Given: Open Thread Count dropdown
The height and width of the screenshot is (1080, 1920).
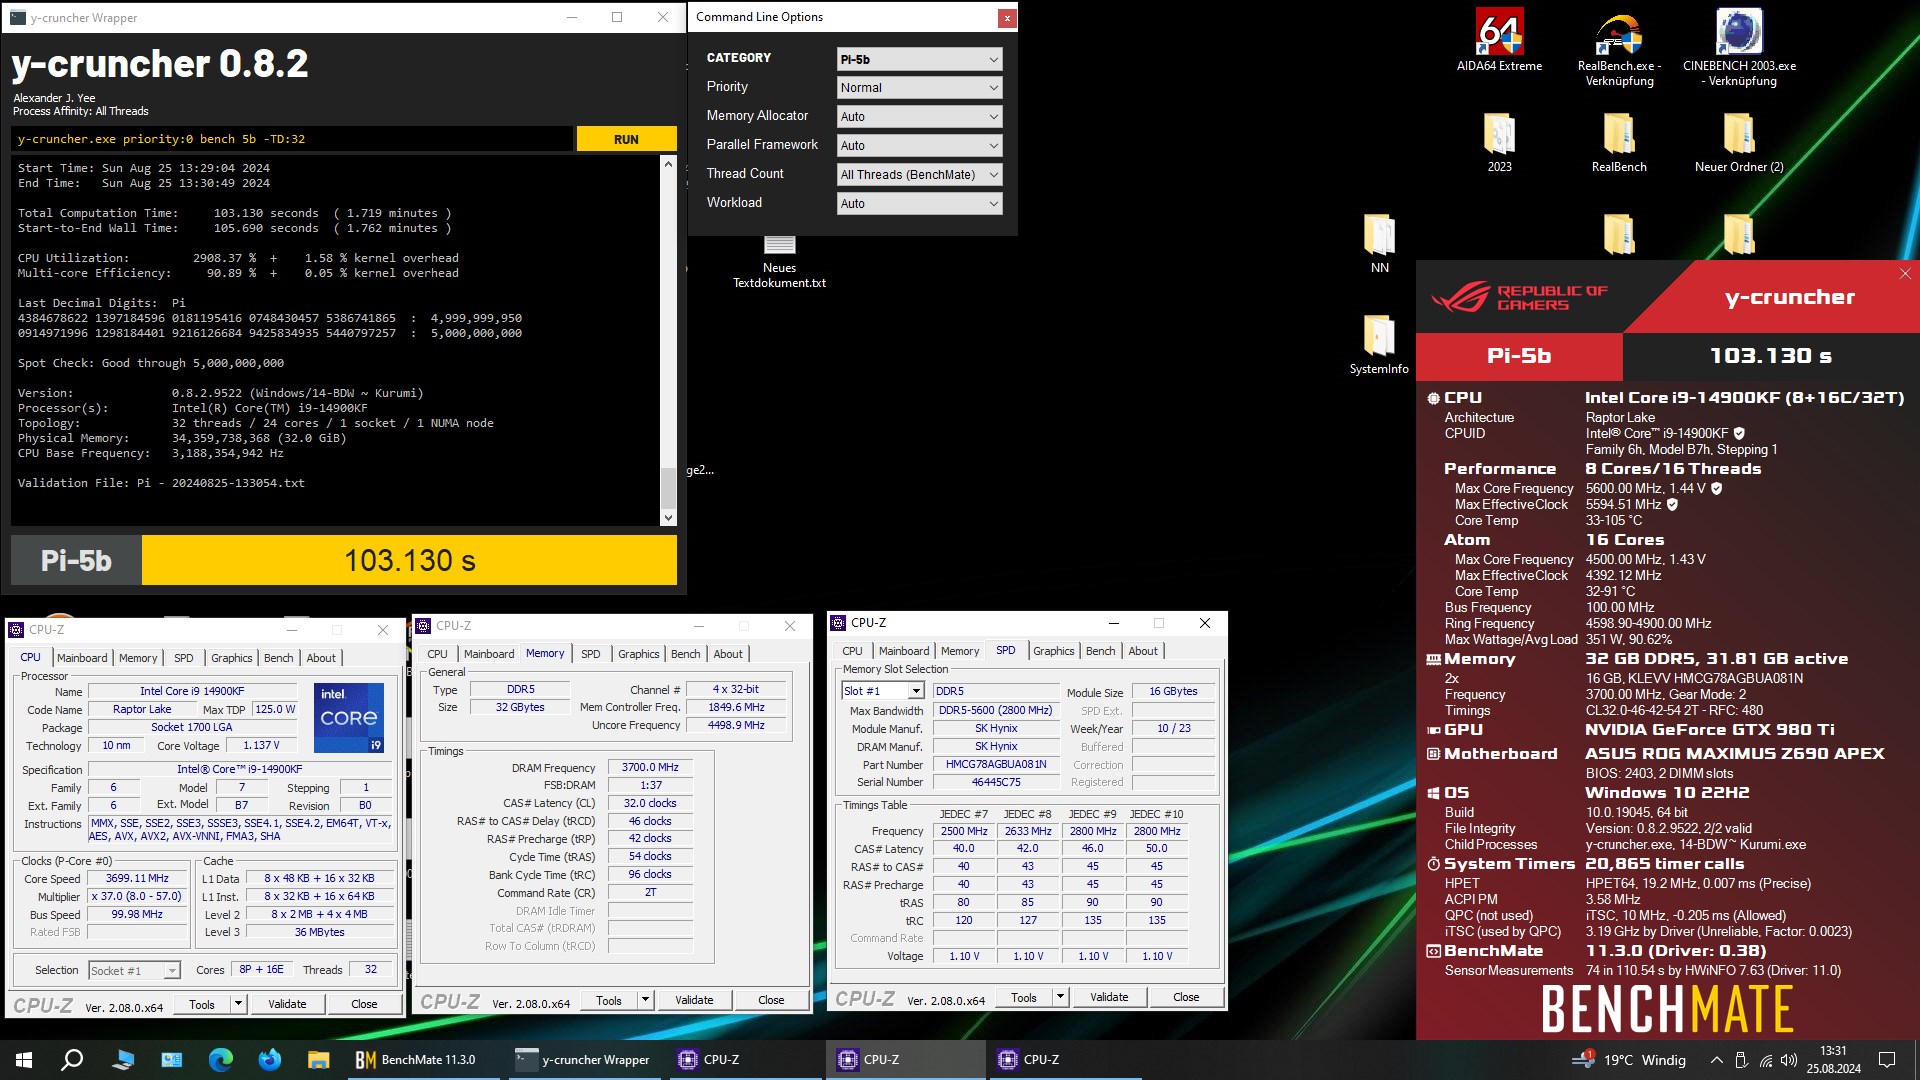Looking at the screenshot, I should [x=919, y=175].
